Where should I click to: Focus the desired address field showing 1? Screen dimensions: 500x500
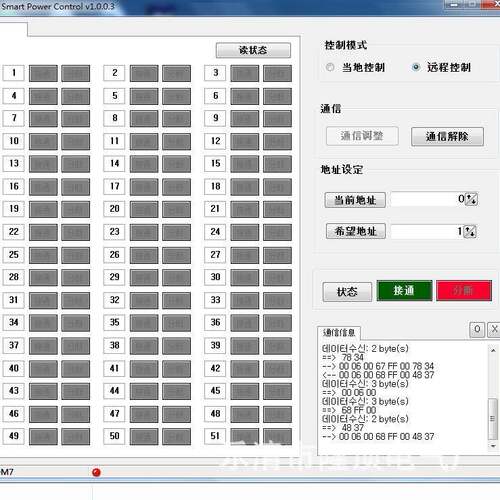click(x=427, y=231)
